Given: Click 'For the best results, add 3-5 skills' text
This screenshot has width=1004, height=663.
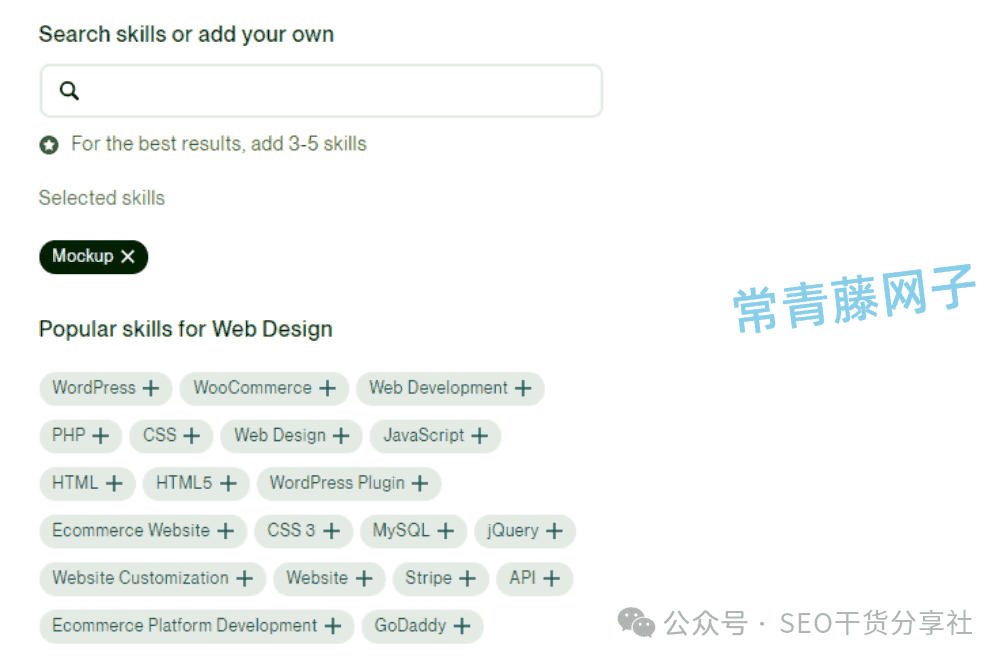Looking at the screenshot, I should (x=219, y=144).
